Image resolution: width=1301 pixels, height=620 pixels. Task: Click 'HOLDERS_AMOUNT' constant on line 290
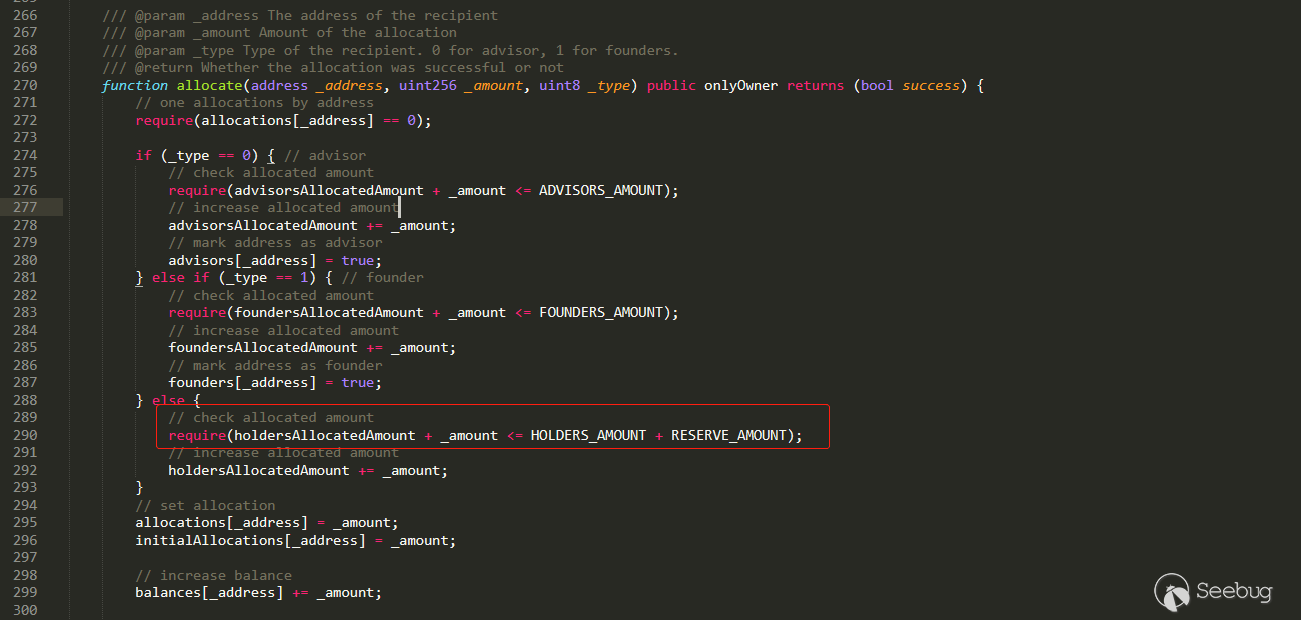click(588, 436)
